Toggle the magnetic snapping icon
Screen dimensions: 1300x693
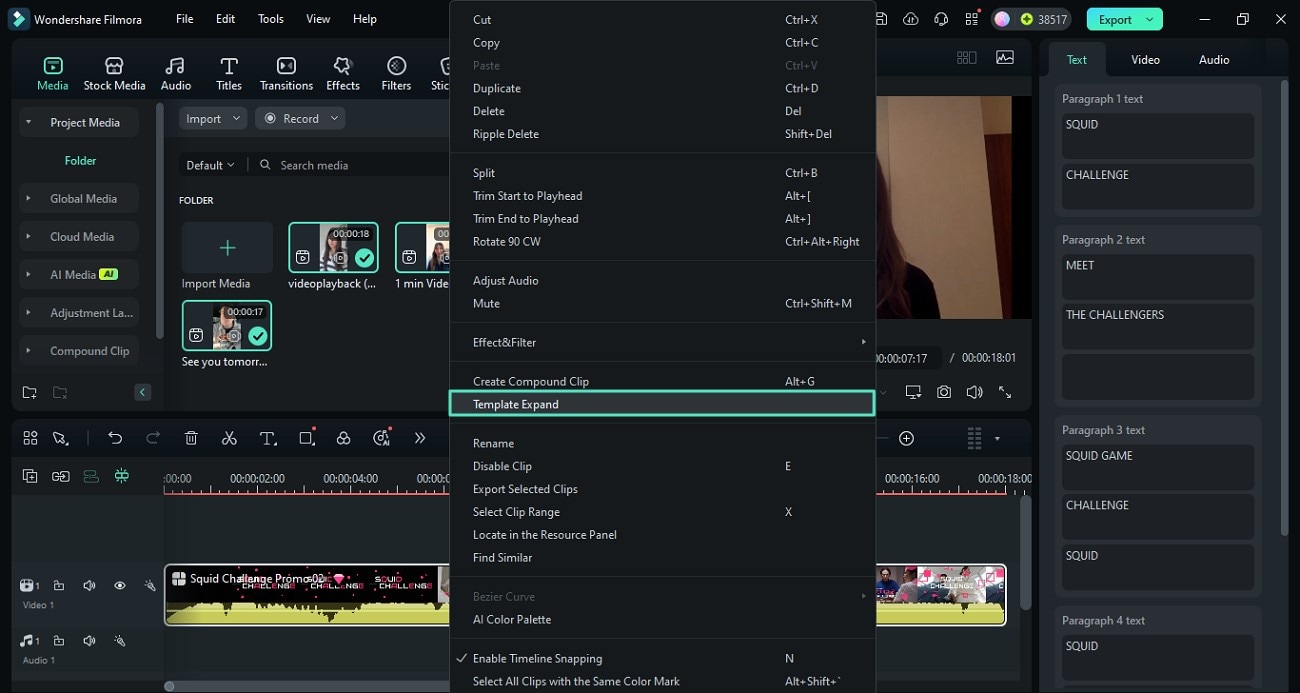coord(121,476)
